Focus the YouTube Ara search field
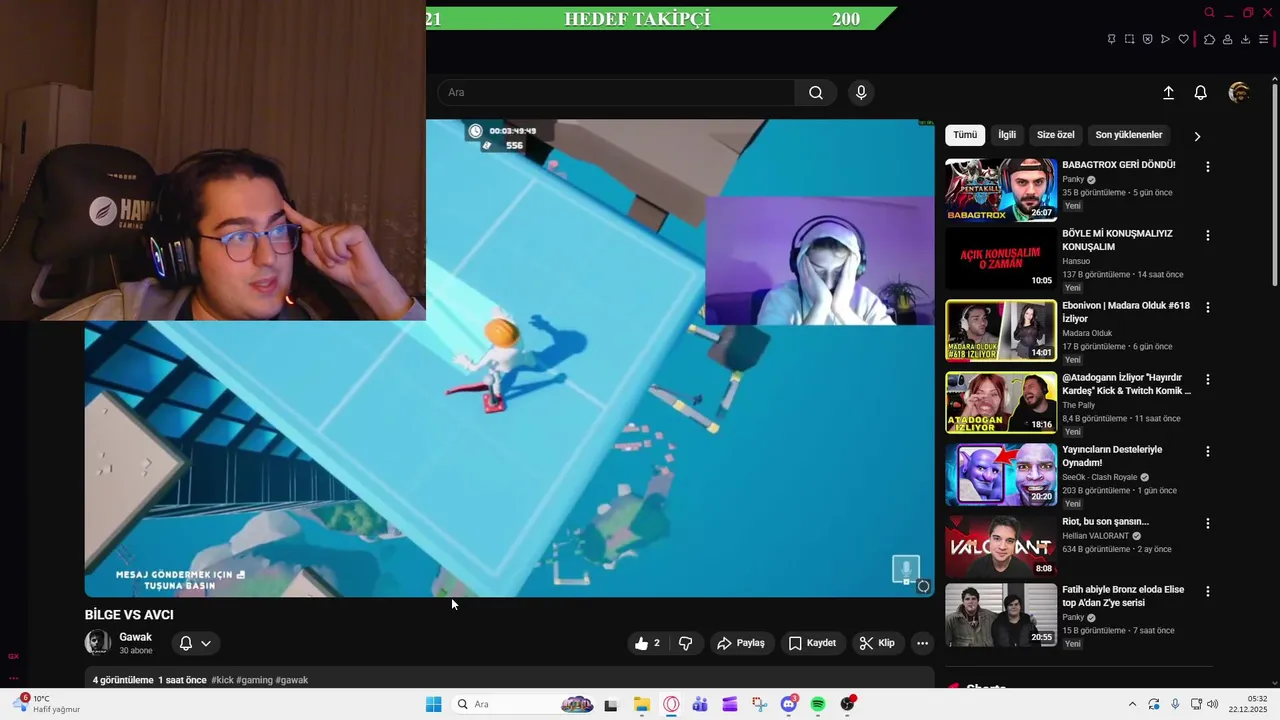Screen dimensions: 1280x720 pos(616,93)
